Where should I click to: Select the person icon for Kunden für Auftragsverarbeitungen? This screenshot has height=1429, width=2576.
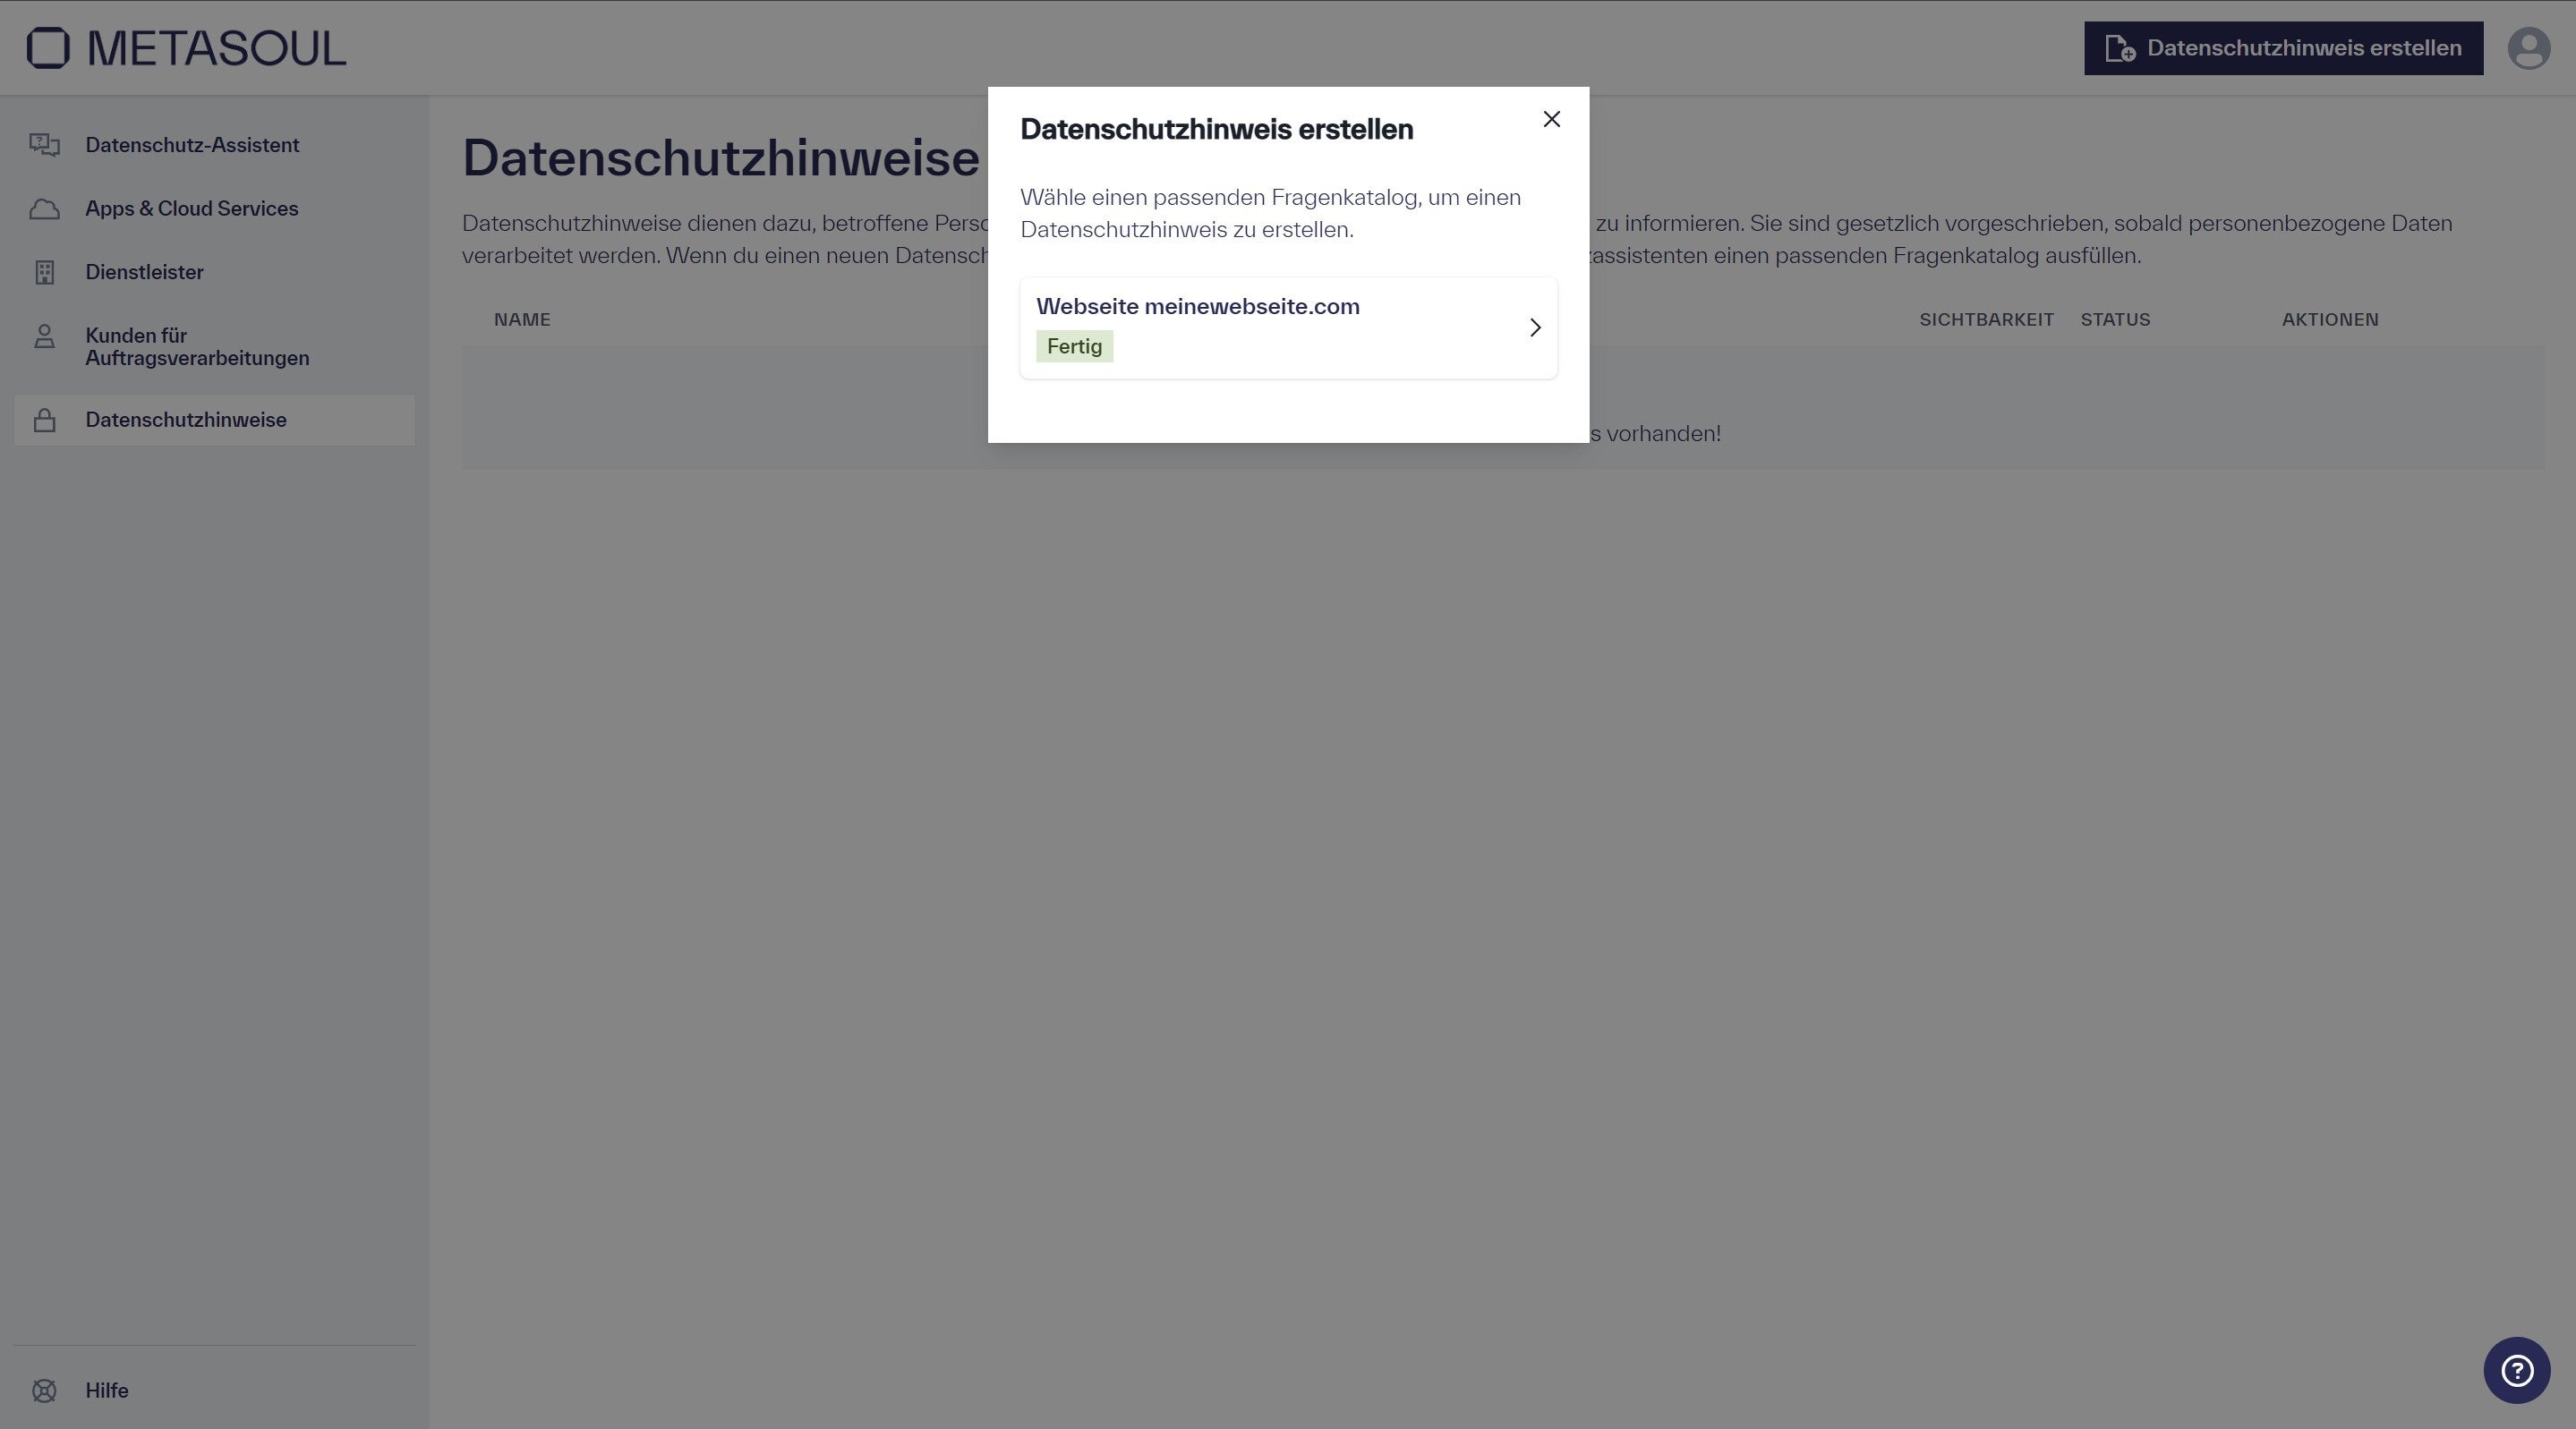pos(45,336)
